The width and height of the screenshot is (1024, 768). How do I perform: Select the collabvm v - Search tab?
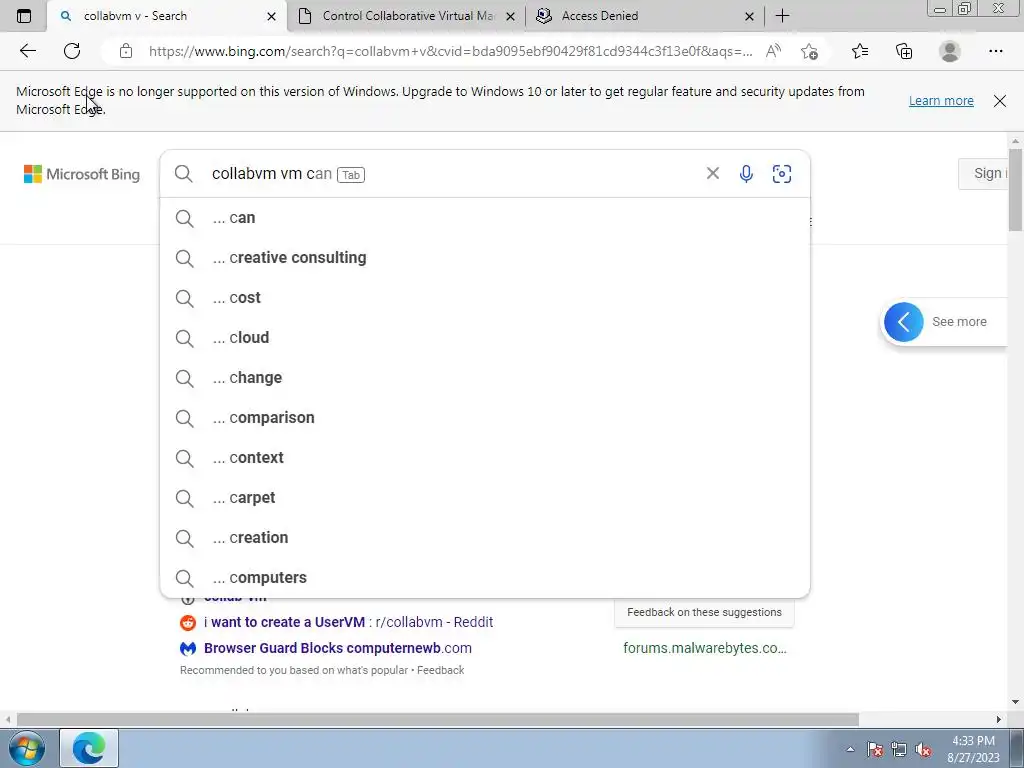click(x=167, y=16)
